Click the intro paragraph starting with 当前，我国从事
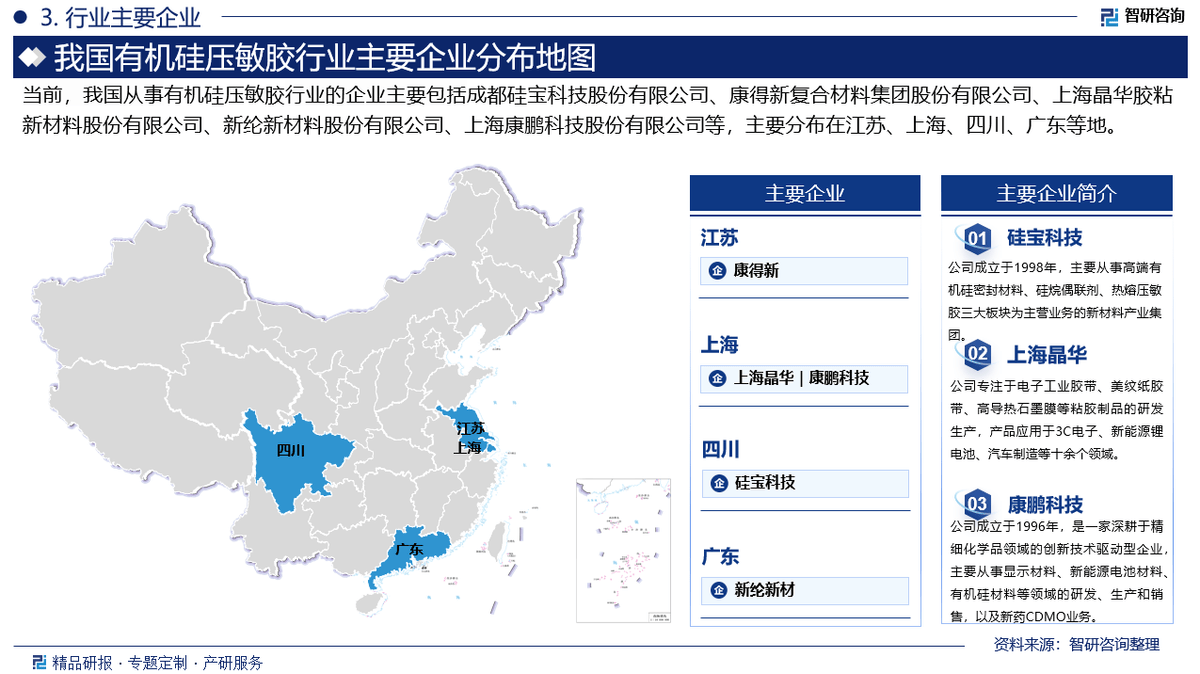The width and height of the screenshot is (1200, 674). pos(597,111)
